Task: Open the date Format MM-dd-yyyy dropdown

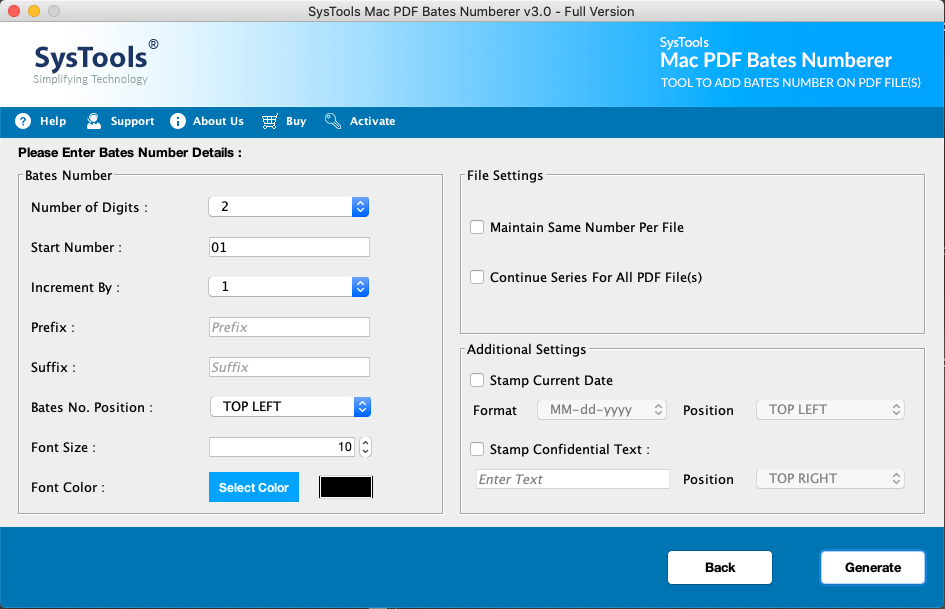Action: click(602, 410)
